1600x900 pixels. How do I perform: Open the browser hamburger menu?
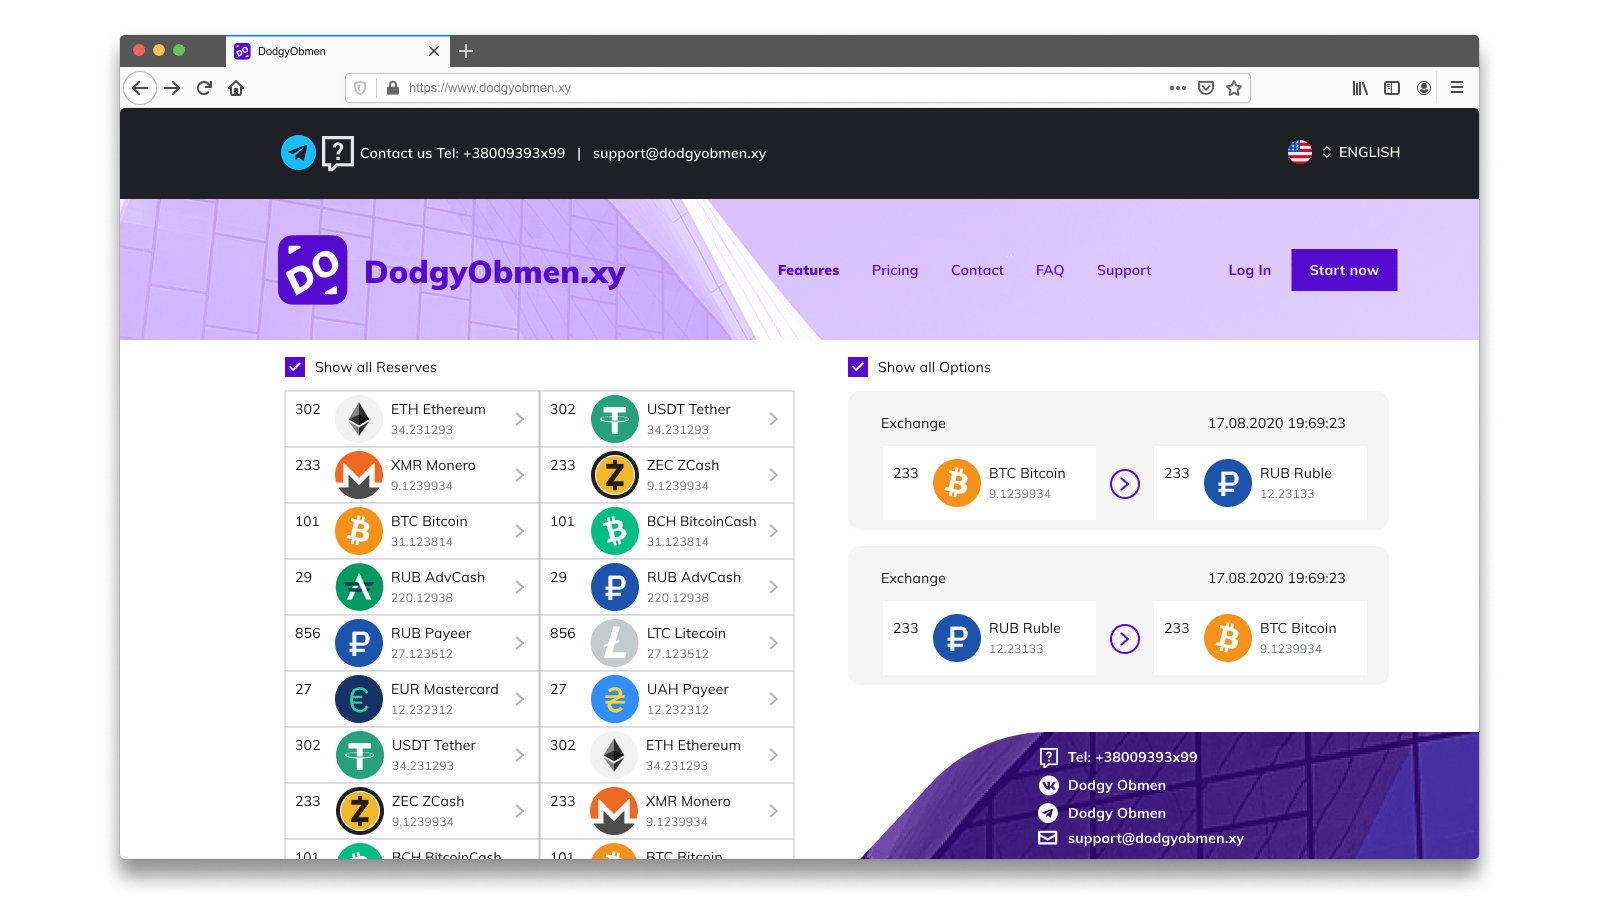[x=1457, y=88]
